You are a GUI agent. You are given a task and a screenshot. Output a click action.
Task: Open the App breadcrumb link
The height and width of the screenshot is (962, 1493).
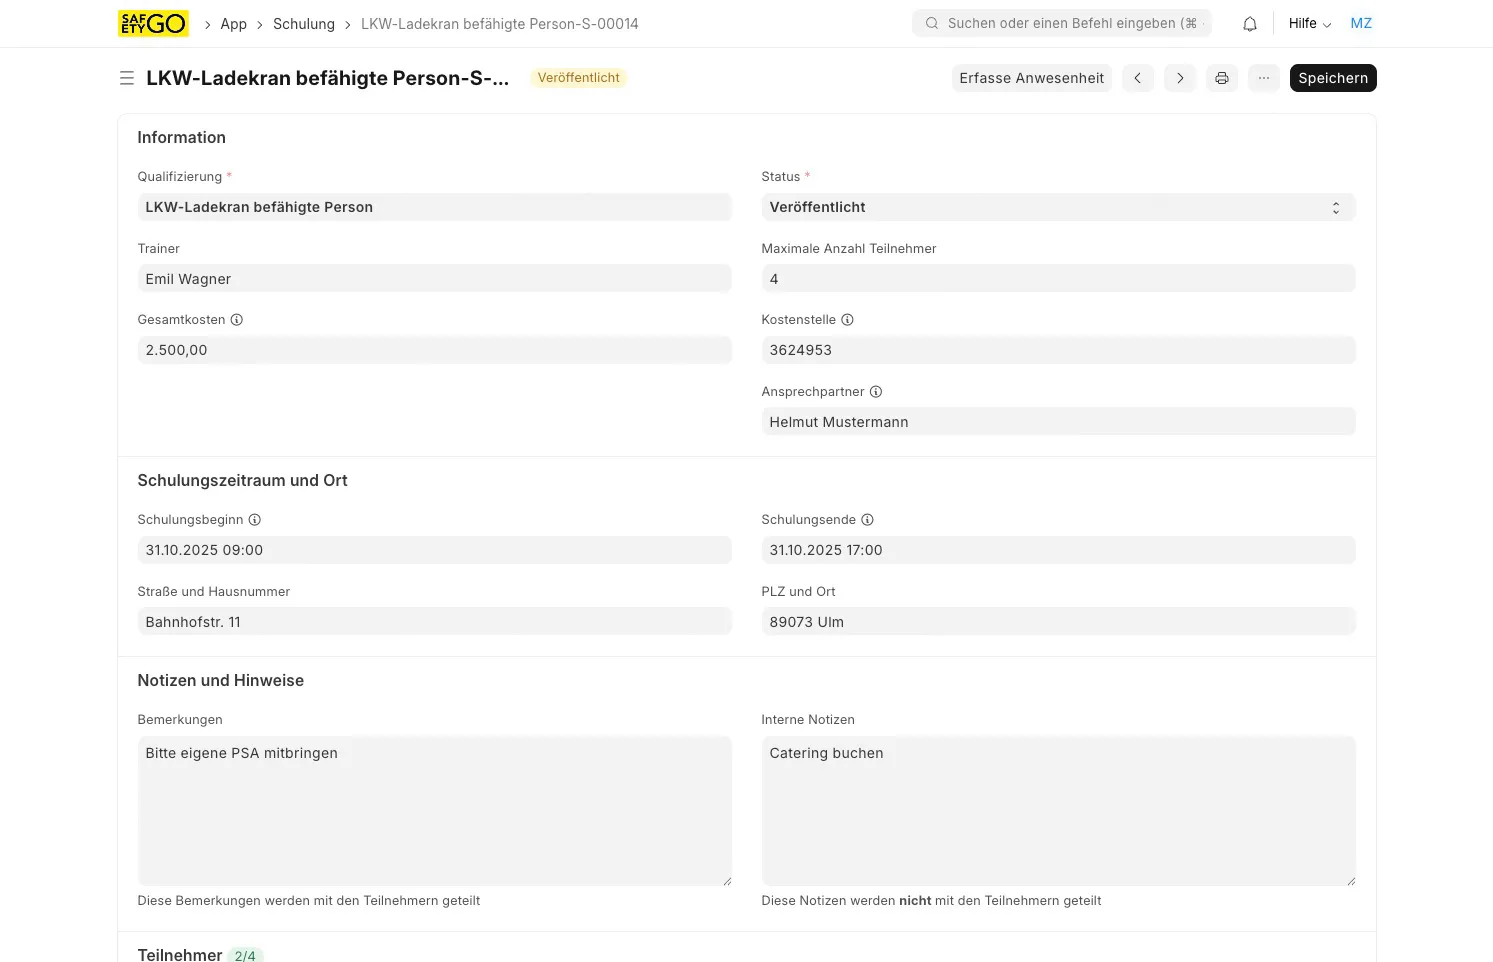pos(233,23)
